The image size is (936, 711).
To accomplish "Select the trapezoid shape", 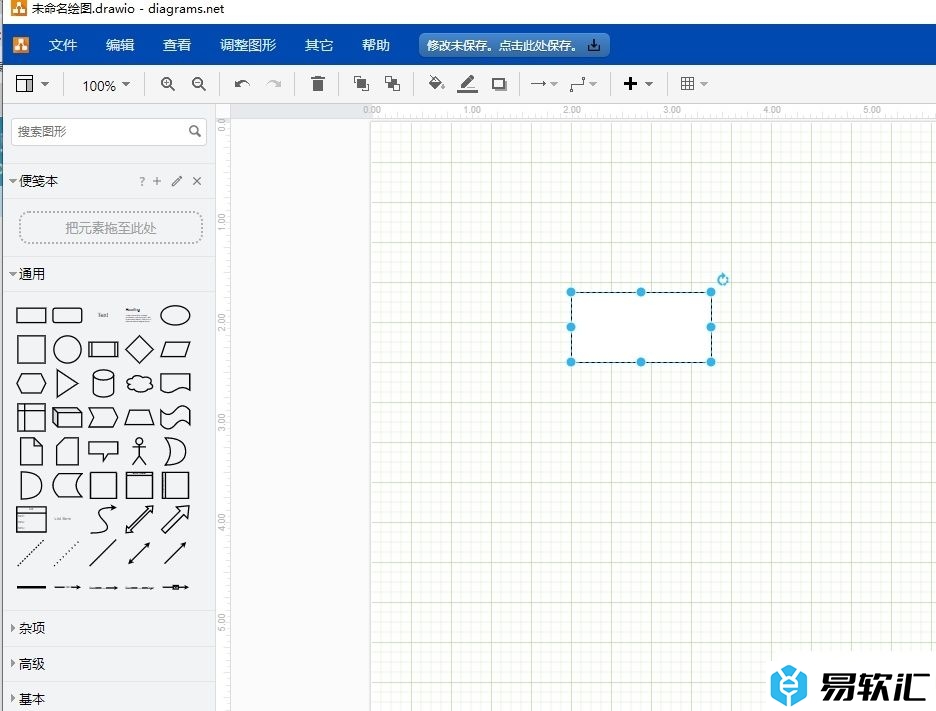I will 140,417.
